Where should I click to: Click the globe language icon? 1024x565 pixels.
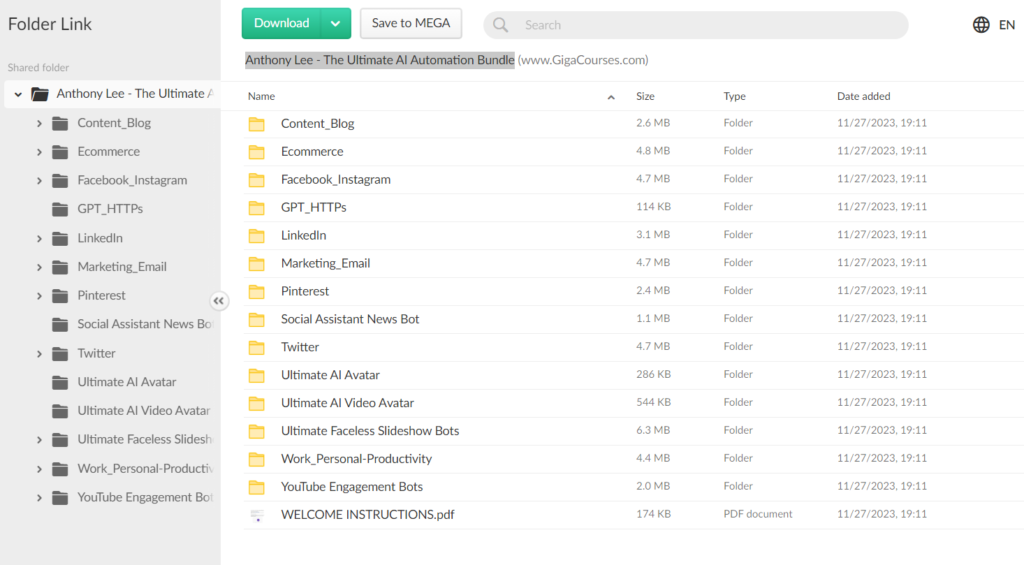coord(981,25)
